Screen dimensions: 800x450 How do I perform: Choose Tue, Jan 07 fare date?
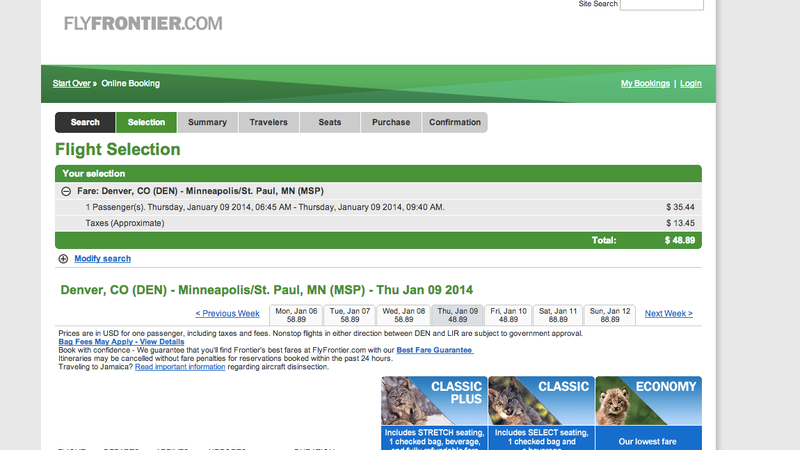349,315
